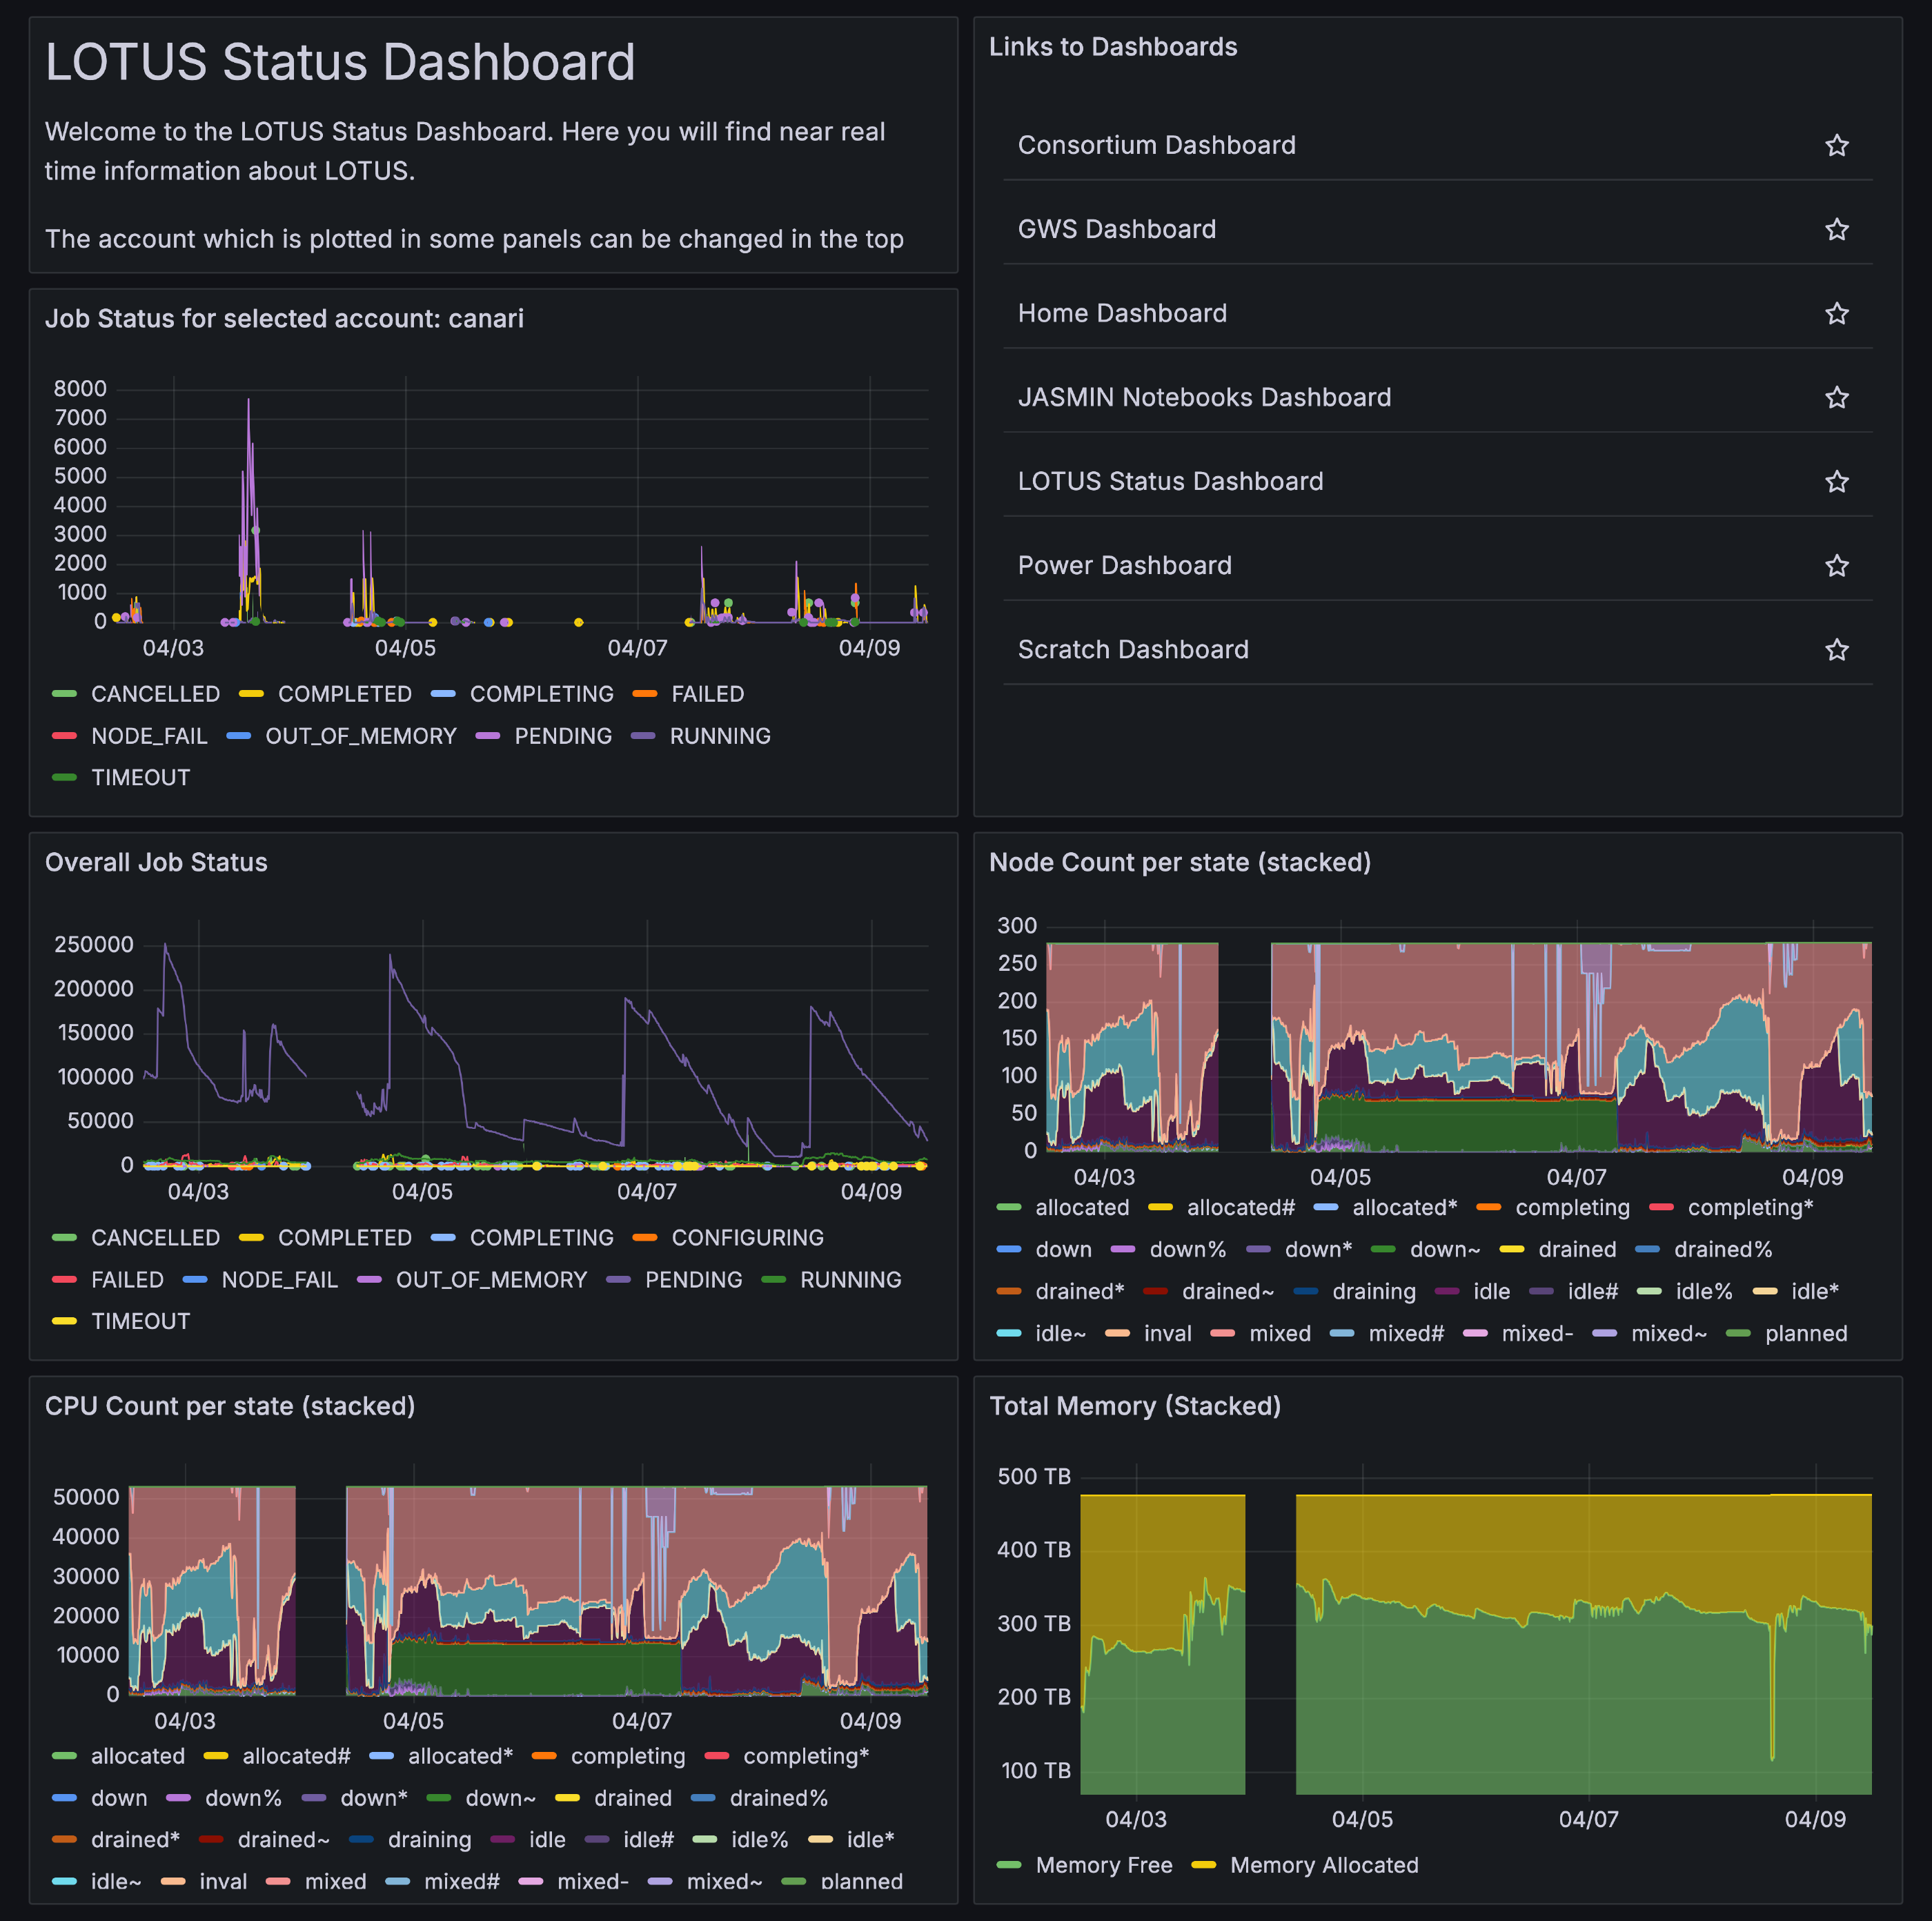Click the Job Status for selected account panel title
This screenshot has height=1921, width=1932.
(x=284, y=319)
